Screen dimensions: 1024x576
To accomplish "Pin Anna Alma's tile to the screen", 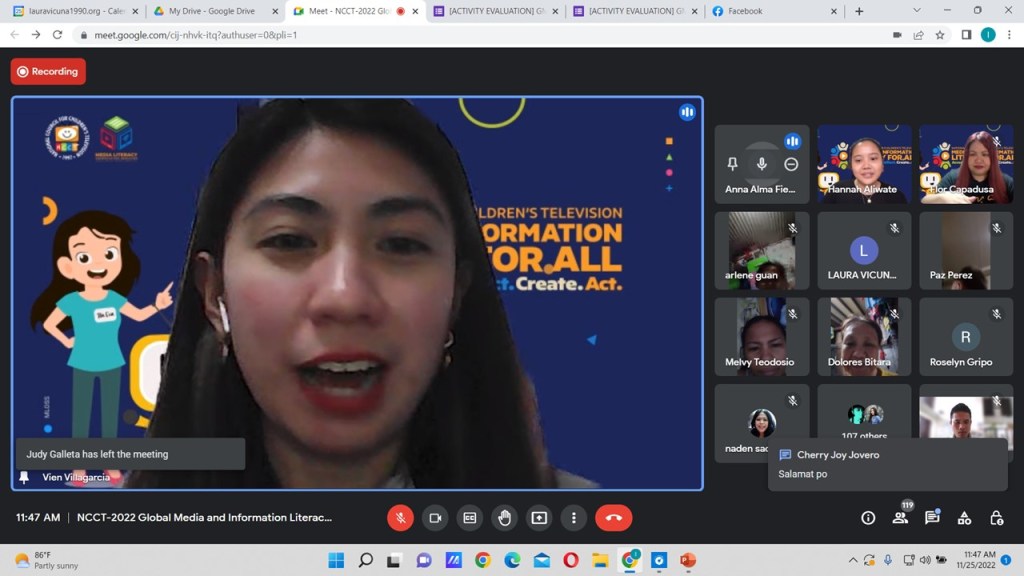I will click(732, 164).
